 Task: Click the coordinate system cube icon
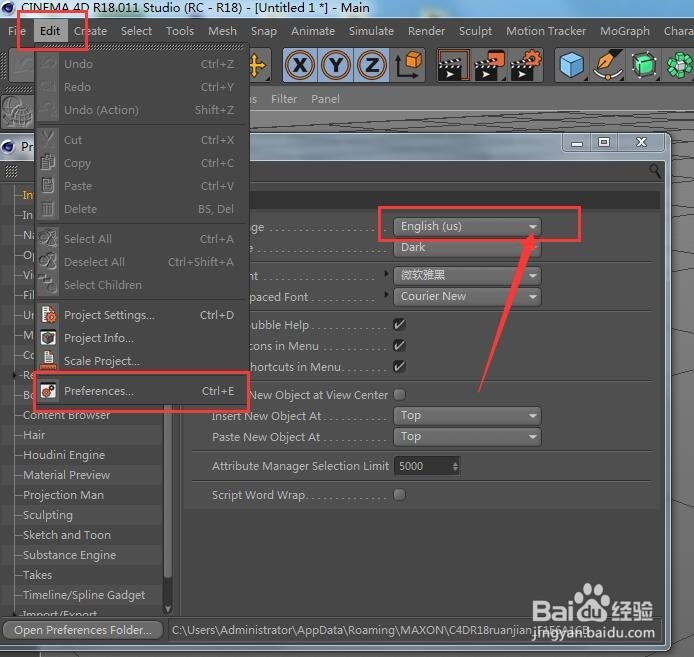[409, 66]
